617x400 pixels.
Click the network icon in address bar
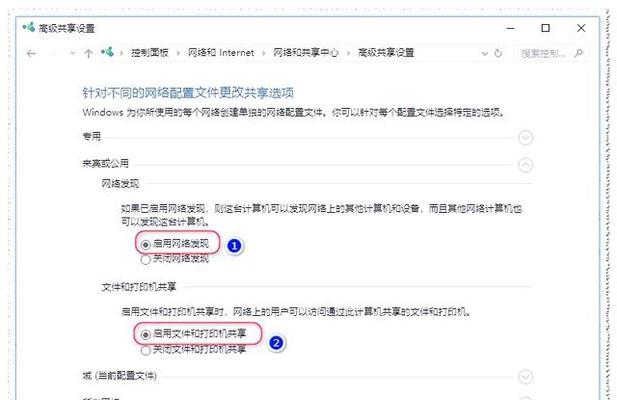107,52
